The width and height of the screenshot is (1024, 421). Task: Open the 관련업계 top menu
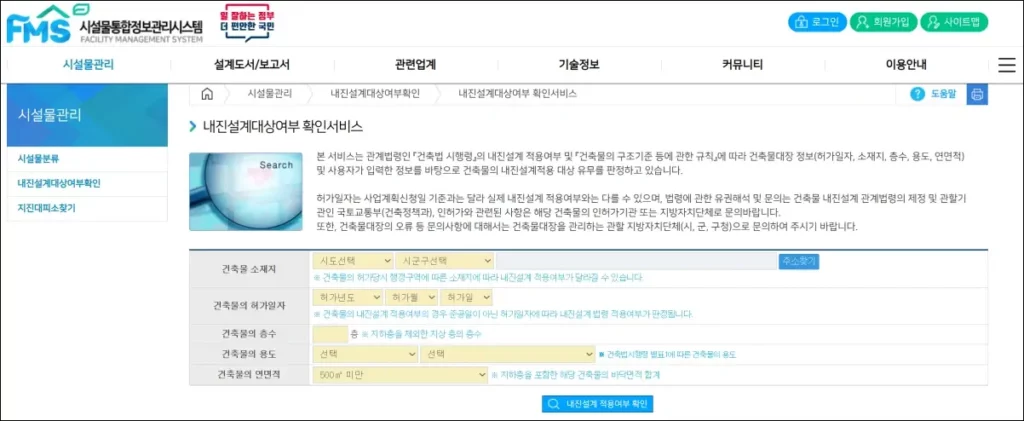click(415, 65)
